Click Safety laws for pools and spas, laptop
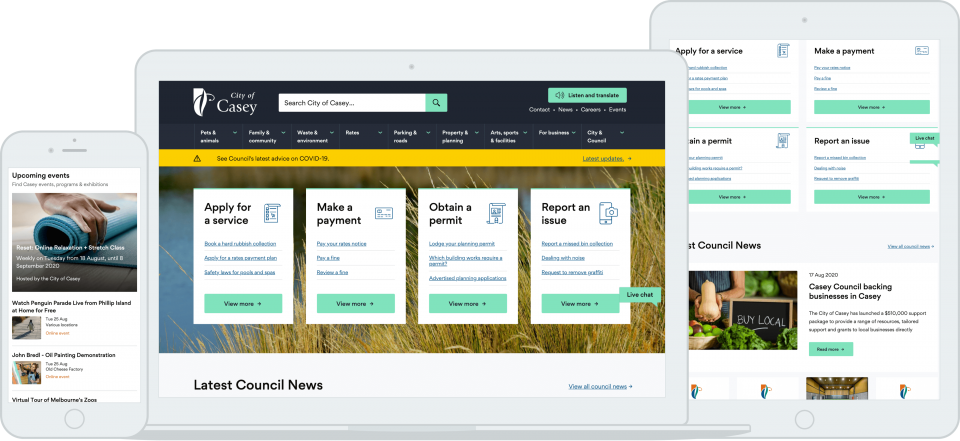The width and height of the screenshot is (960, 441). [x=239, y=272]
